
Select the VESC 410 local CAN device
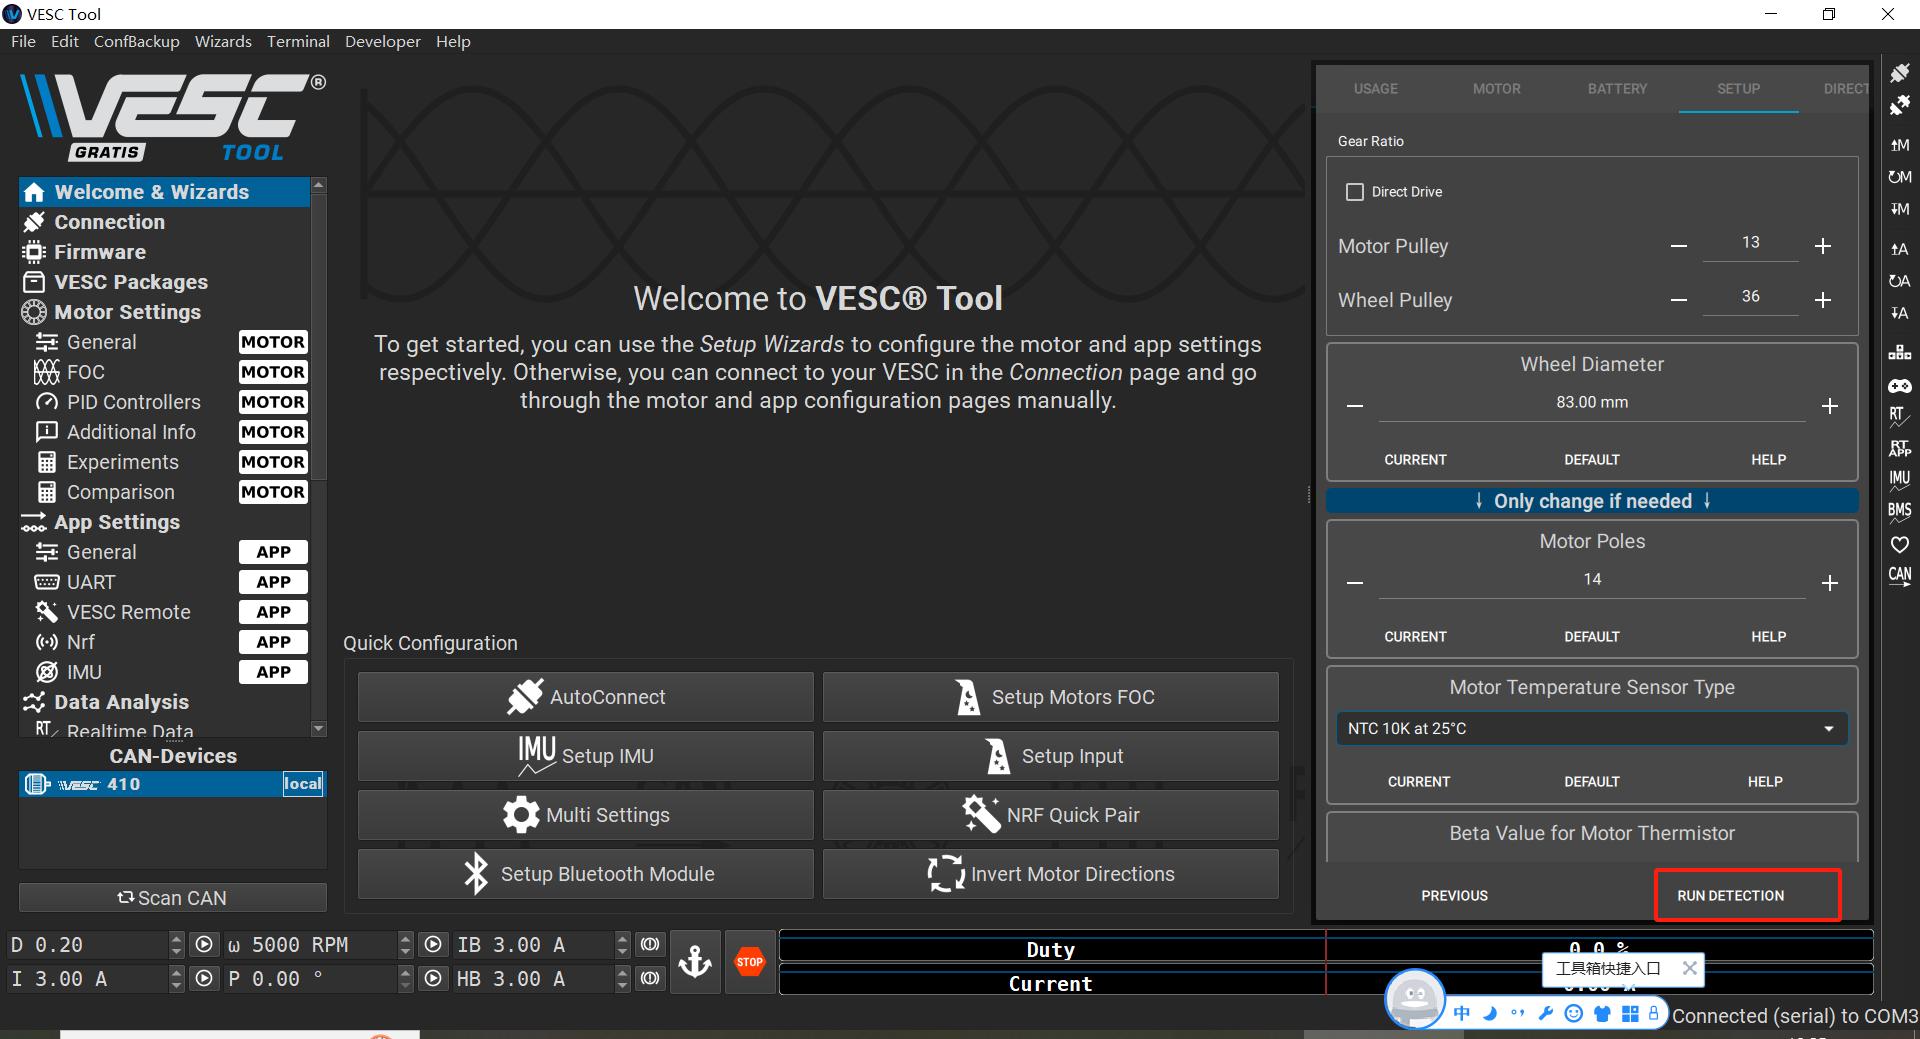click(x=173, y=784)
